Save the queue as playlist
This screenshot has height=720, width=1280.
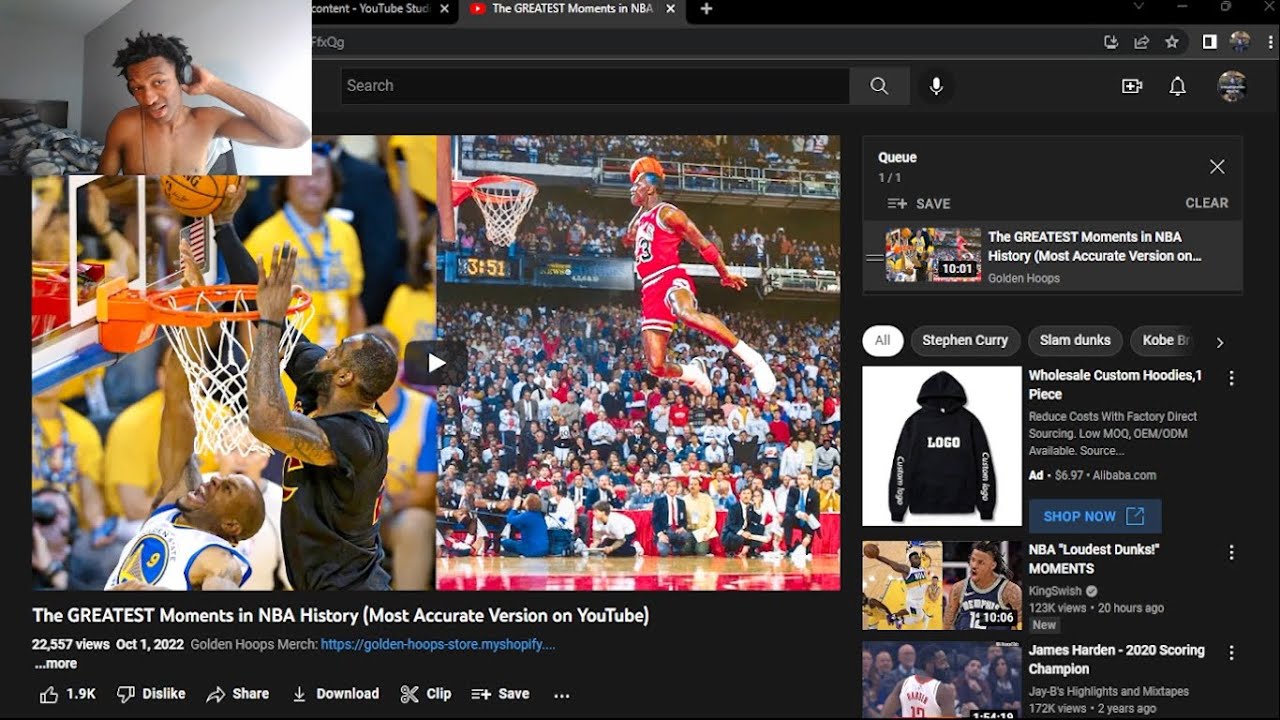(x=919, y=203)
